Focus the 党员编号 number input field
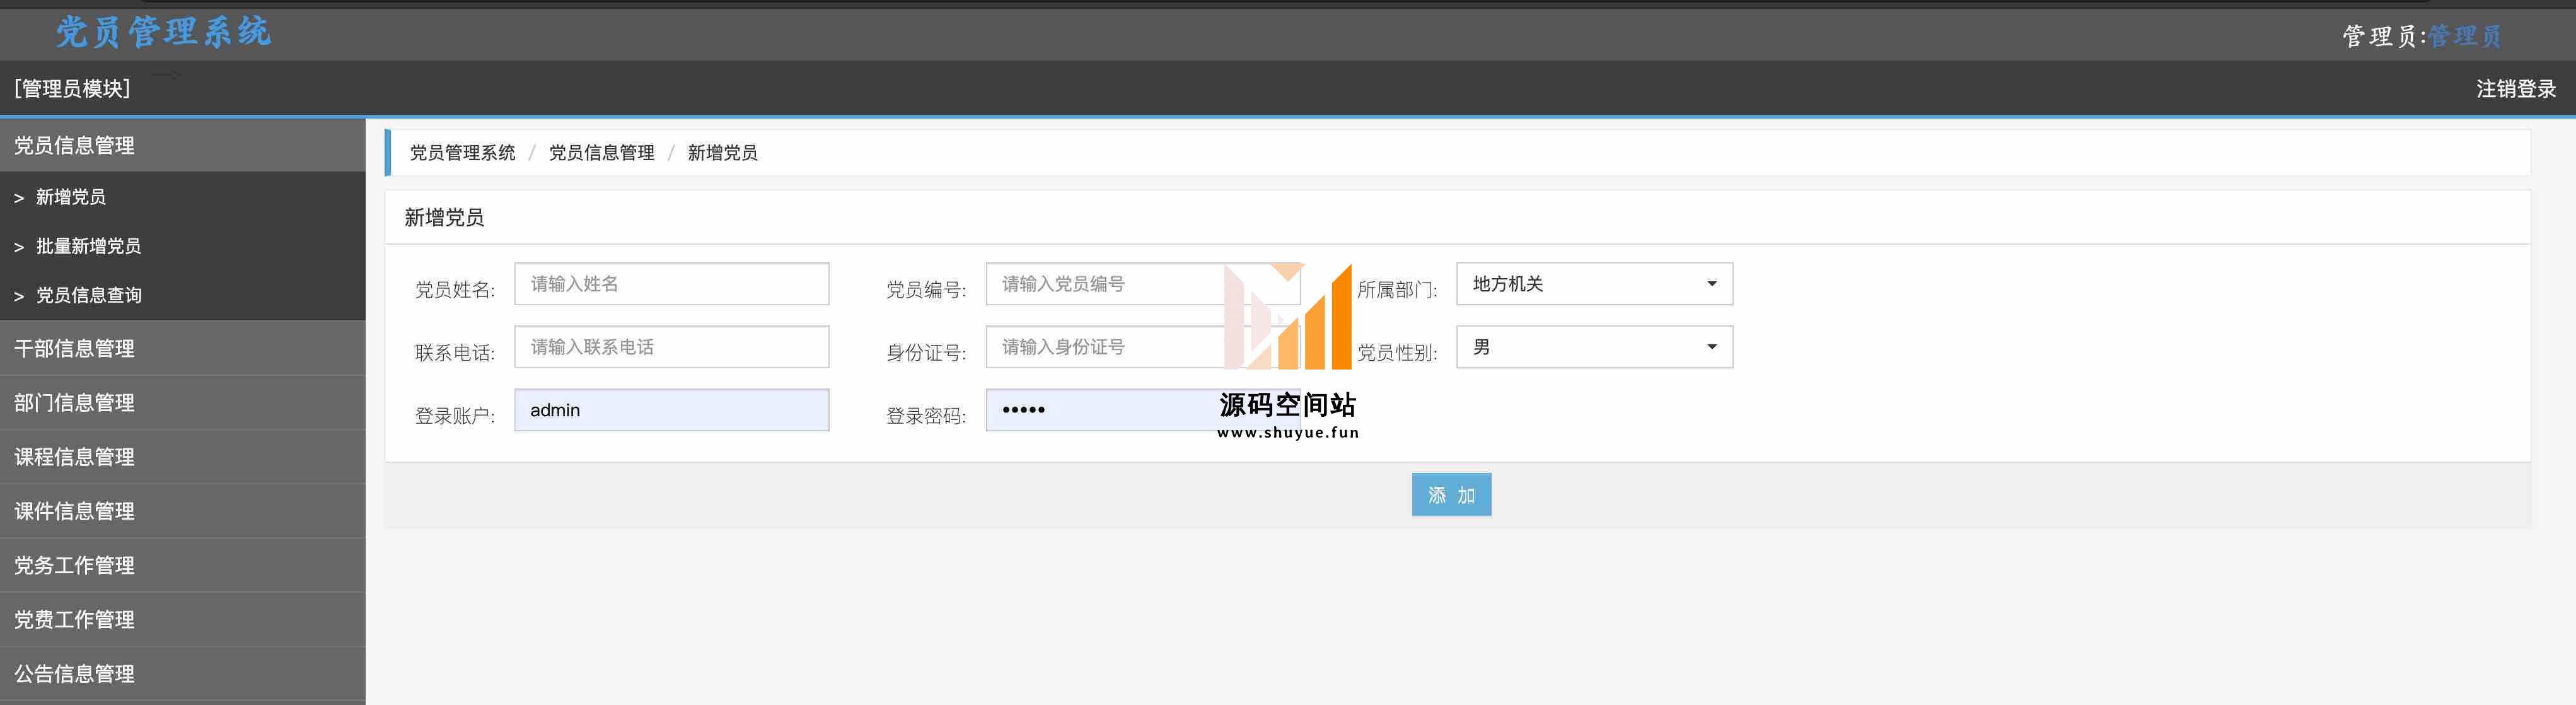Screen dimensions: 2576x705 1142,284
